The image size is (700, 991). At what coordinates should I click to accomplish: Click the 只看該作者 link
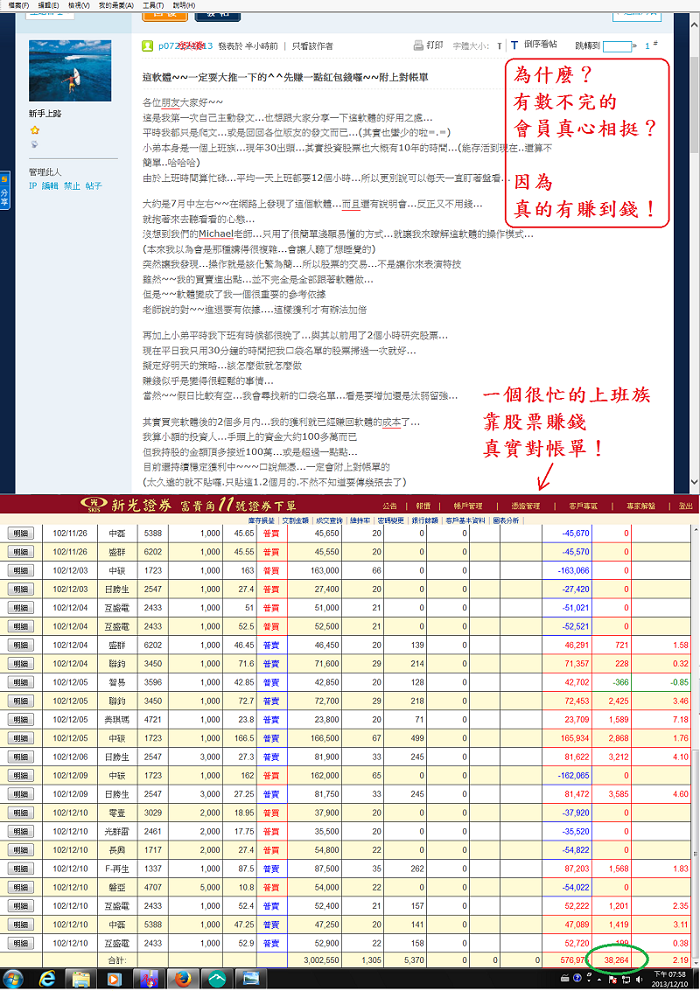312,46
